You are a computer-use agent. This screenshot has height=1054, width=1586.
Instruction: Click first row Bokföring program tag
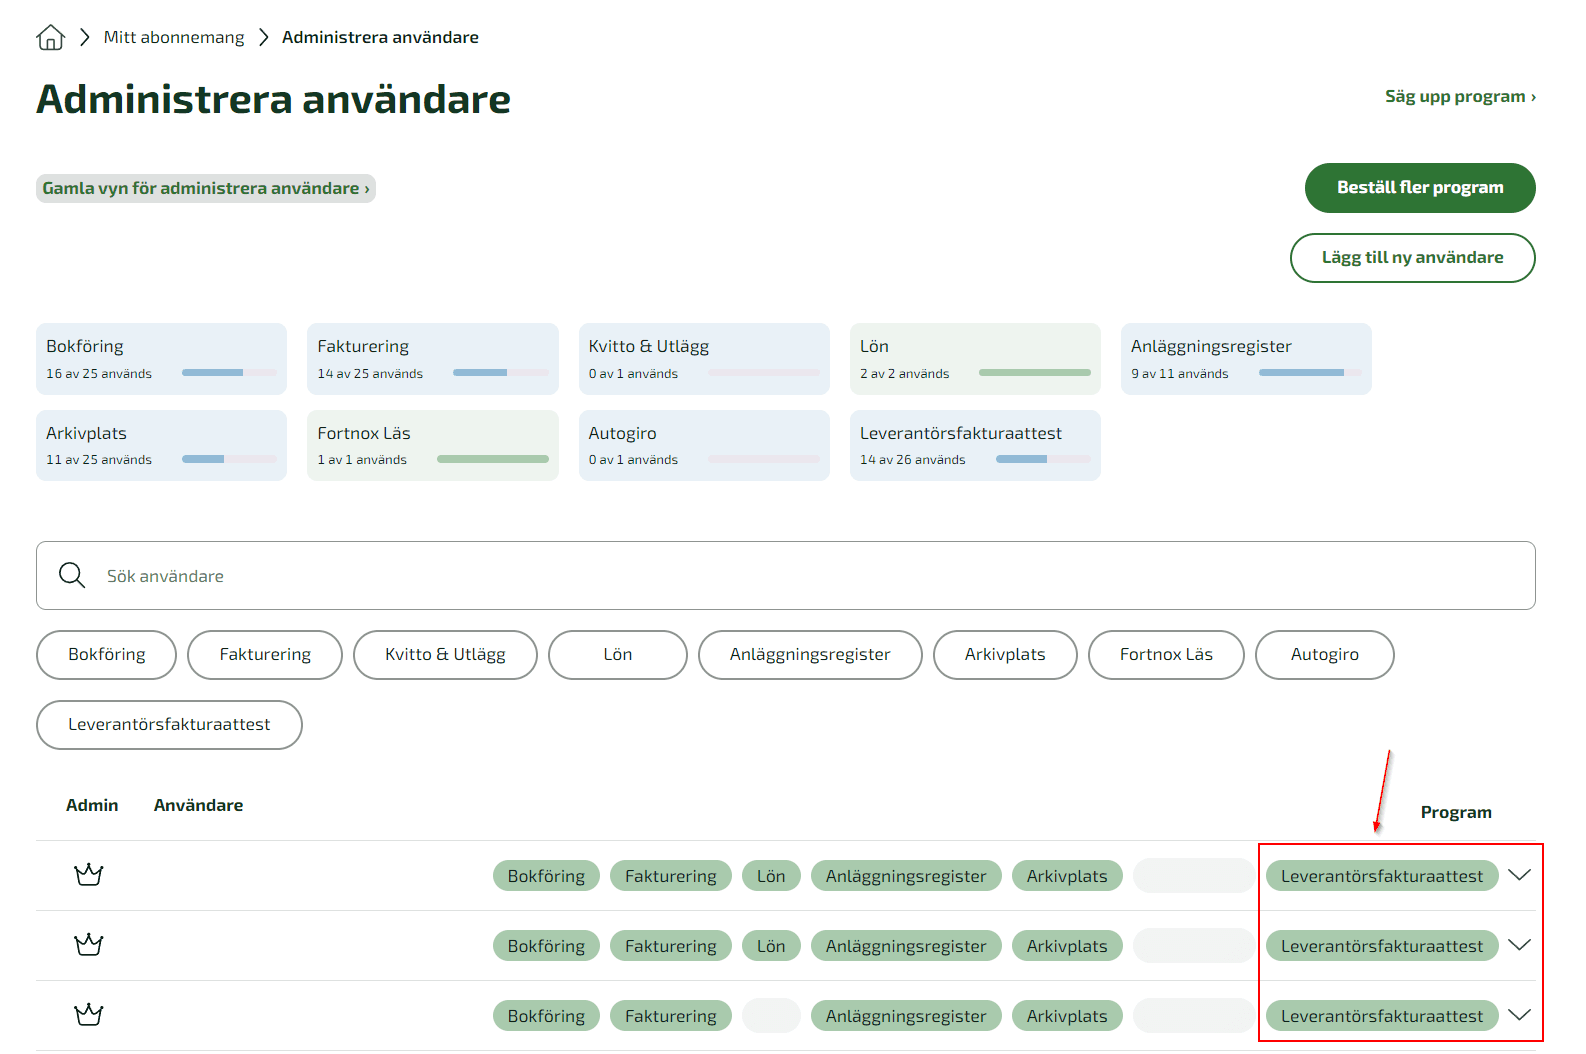[x=546, y=876]
